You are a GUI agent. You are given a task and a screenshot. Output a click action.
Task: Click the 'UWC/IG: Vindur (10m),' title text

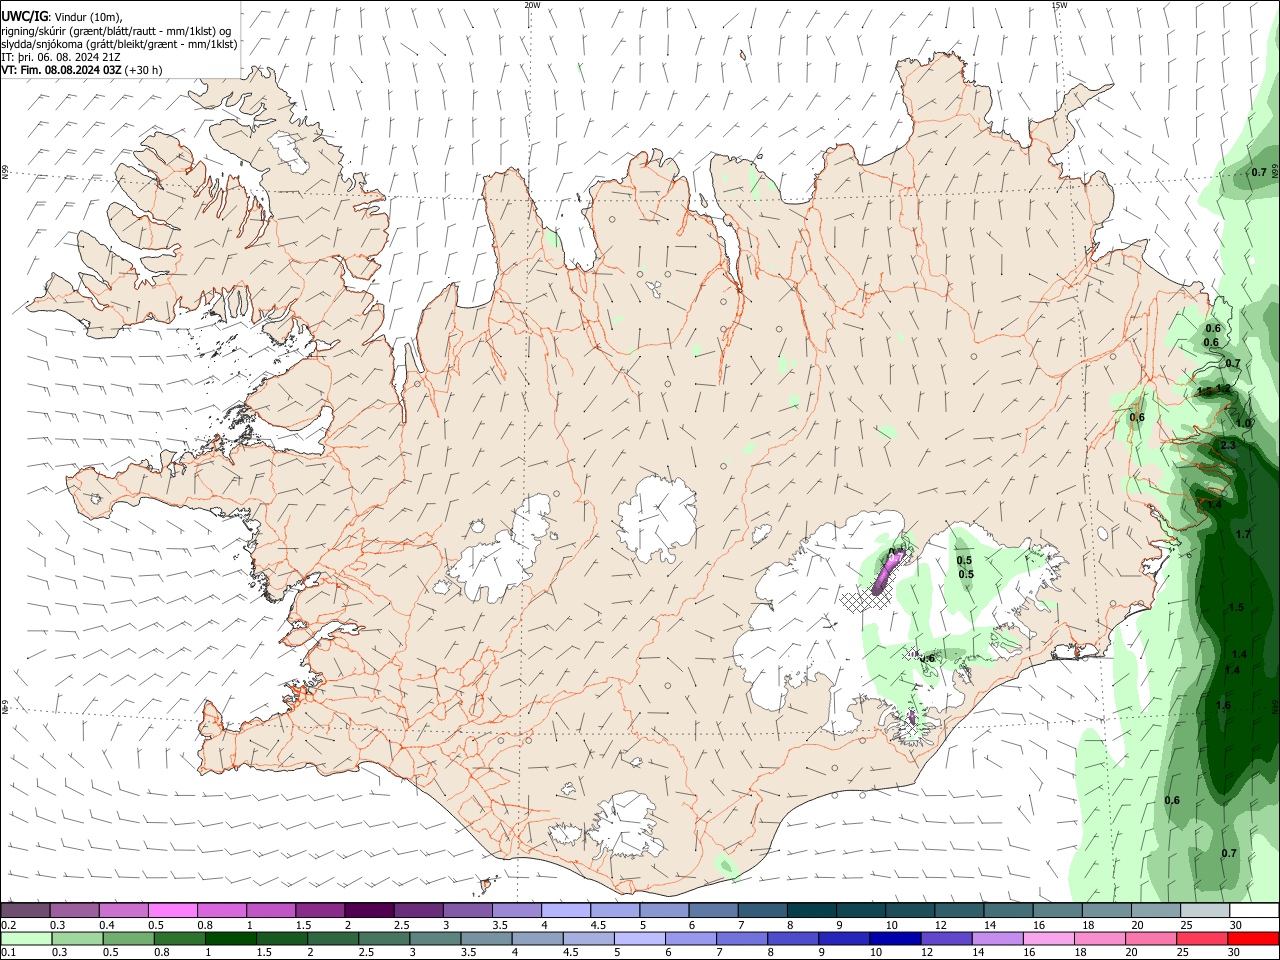(x=62, y=17)
